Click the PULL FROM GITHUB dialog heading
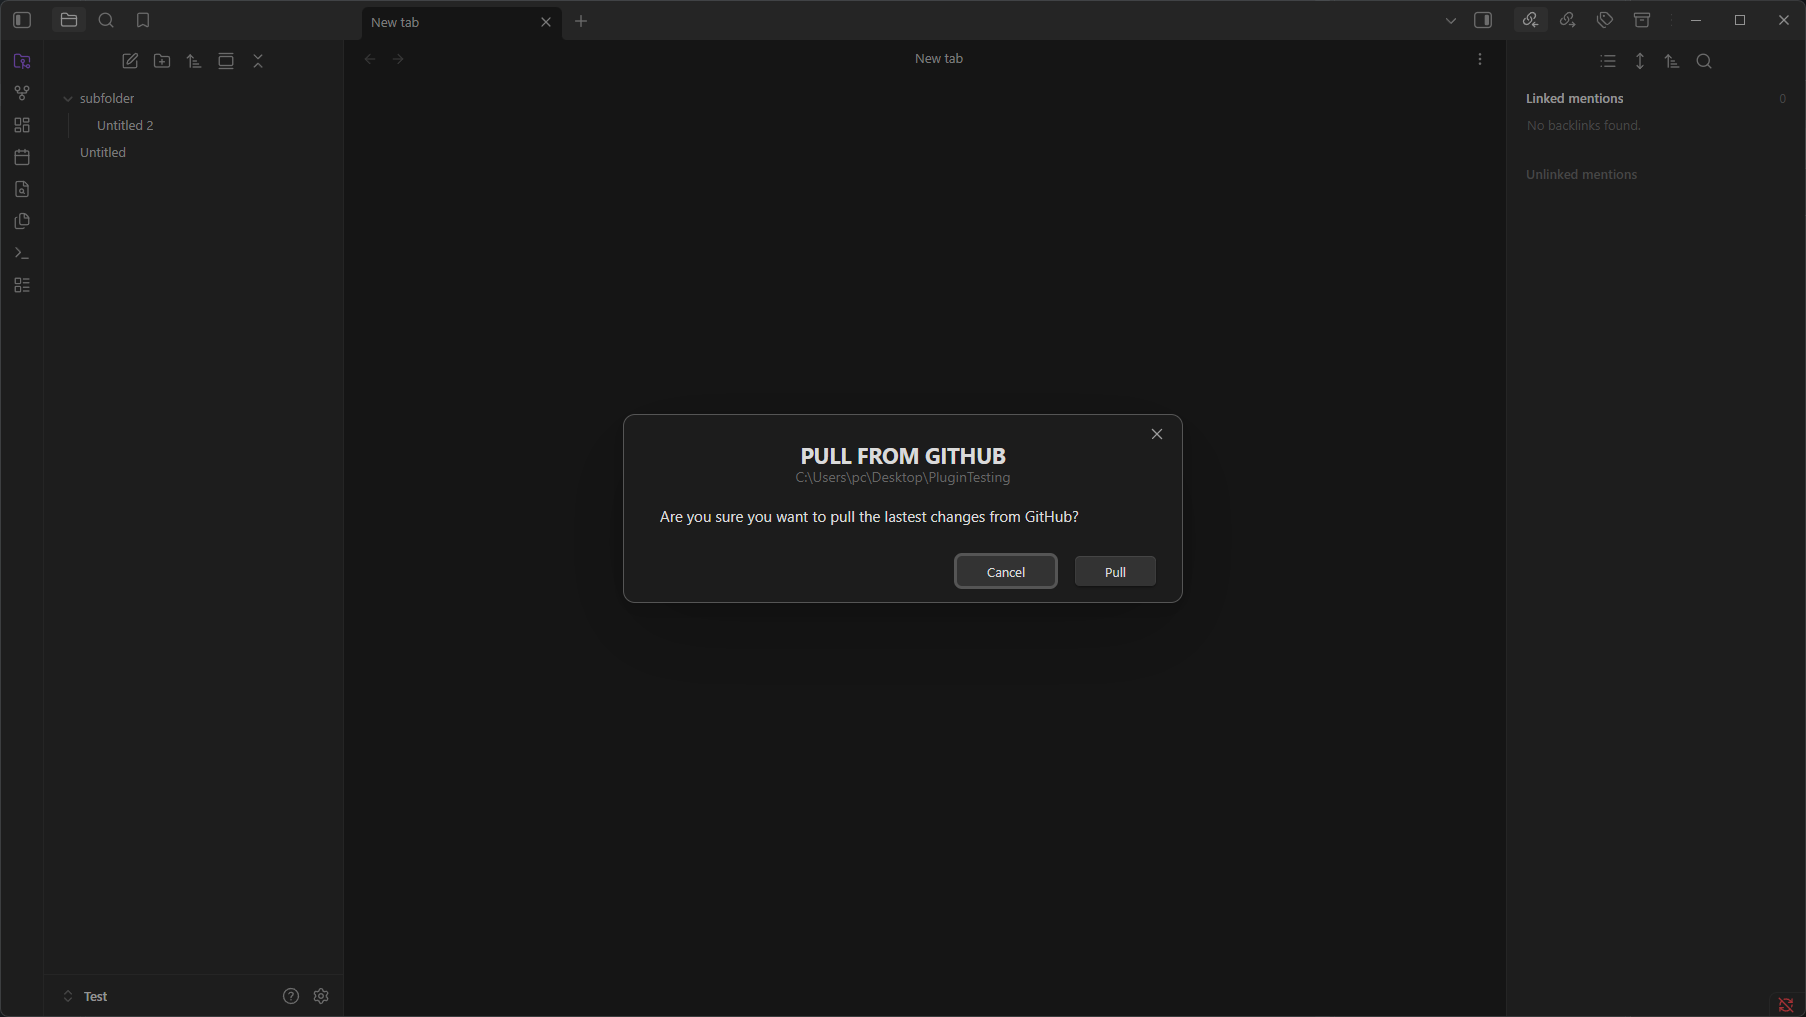Viewport: 1806px width, 1017px height. coord(903,456)
